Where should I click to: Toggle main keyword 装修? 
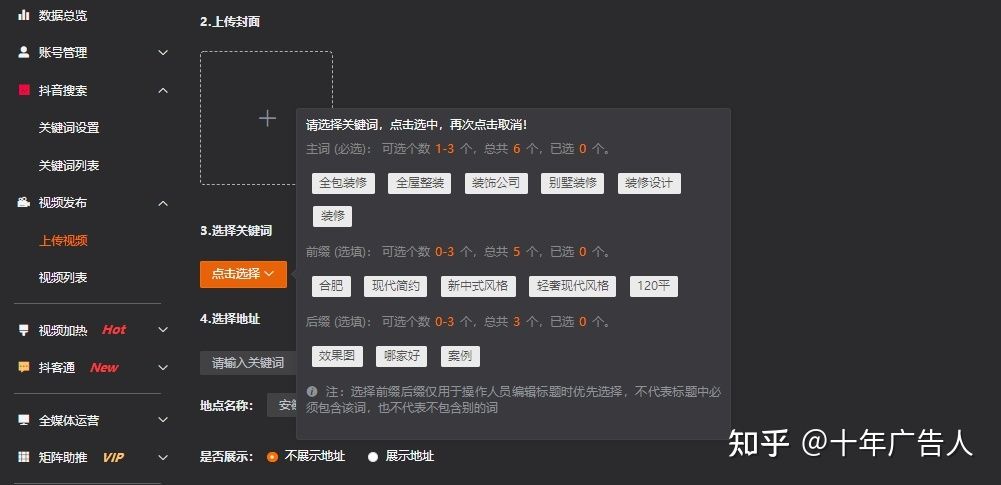(x=333, y=216)
